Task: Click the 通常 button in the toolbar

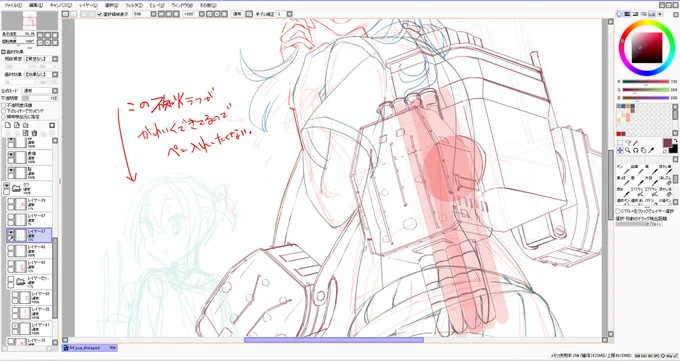Action: (237, 14)
